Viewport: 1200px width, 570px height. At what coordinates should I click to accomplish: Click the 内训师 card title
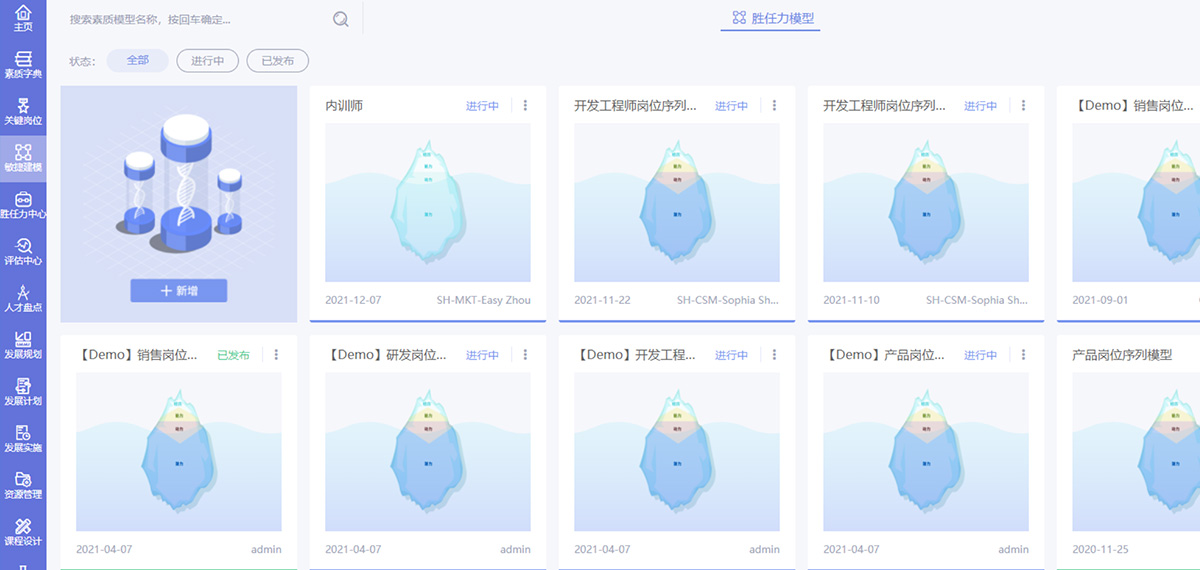click(345, 105)
